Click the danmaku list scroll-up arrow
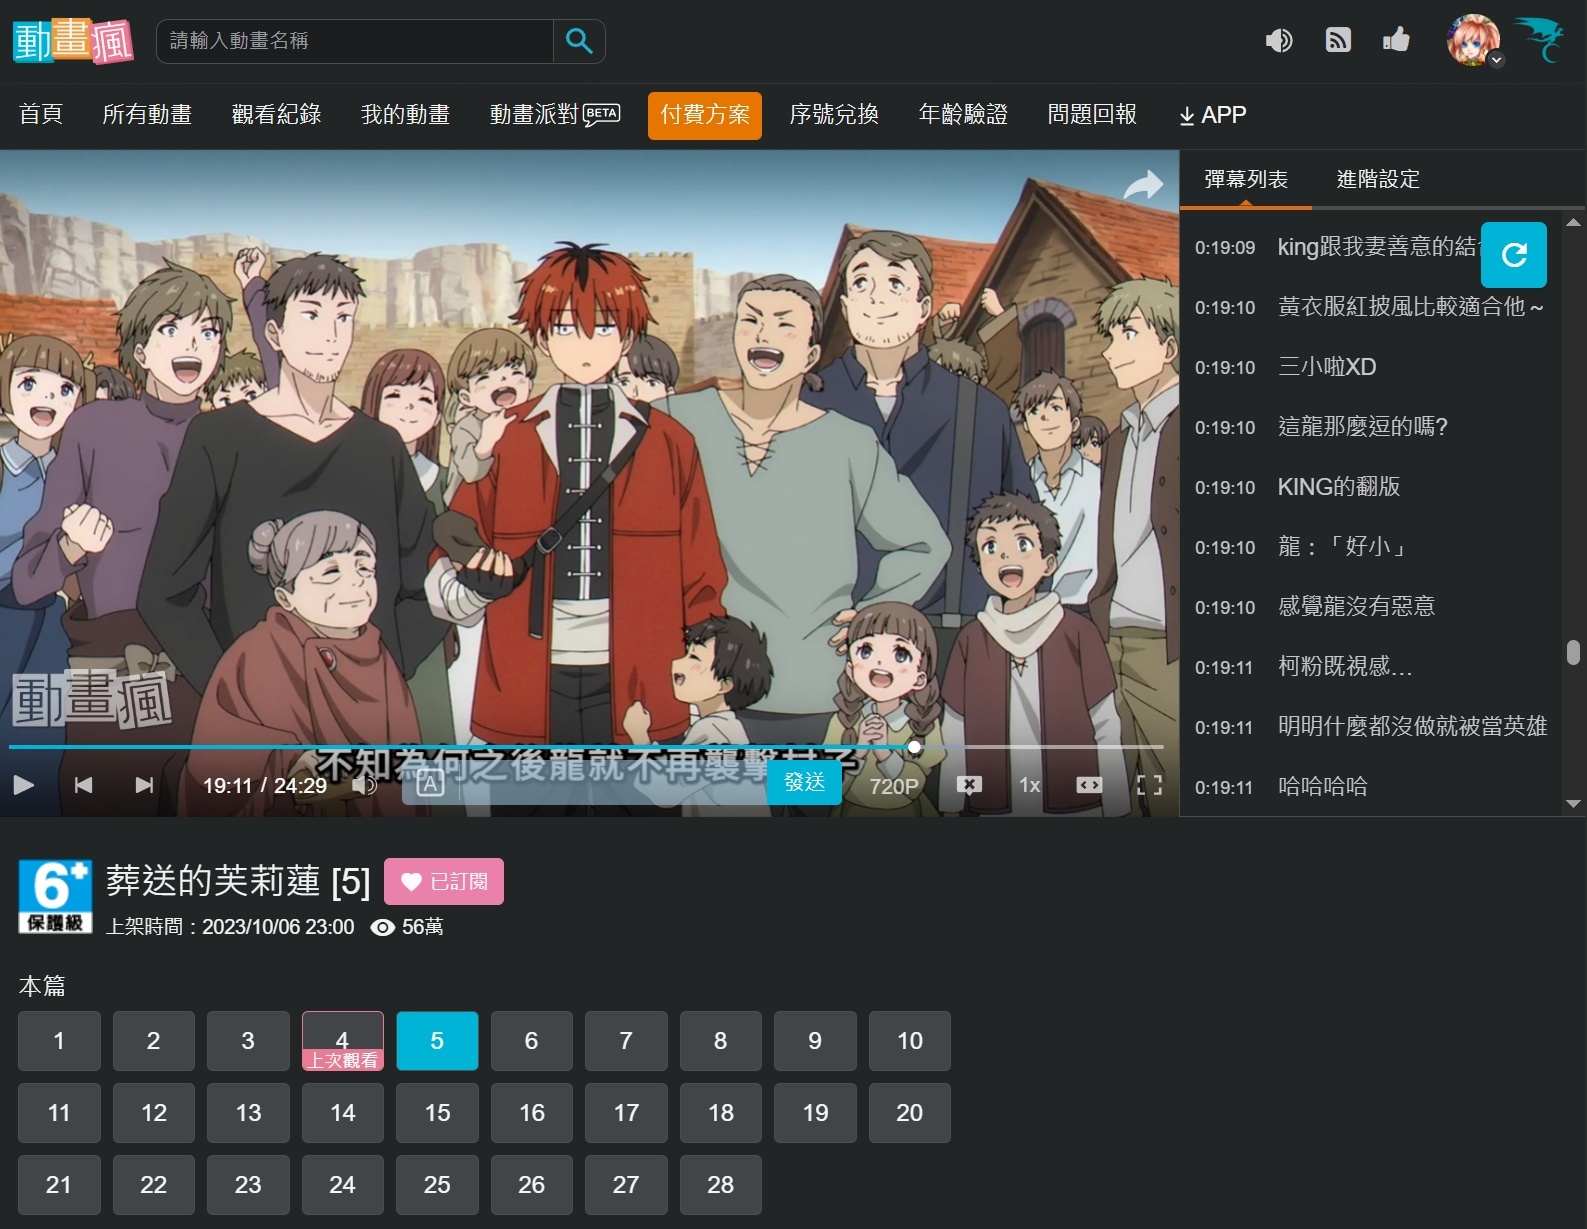Screen dimensions: 1587x1229 pyautogui.click(x=1573, y=222)
